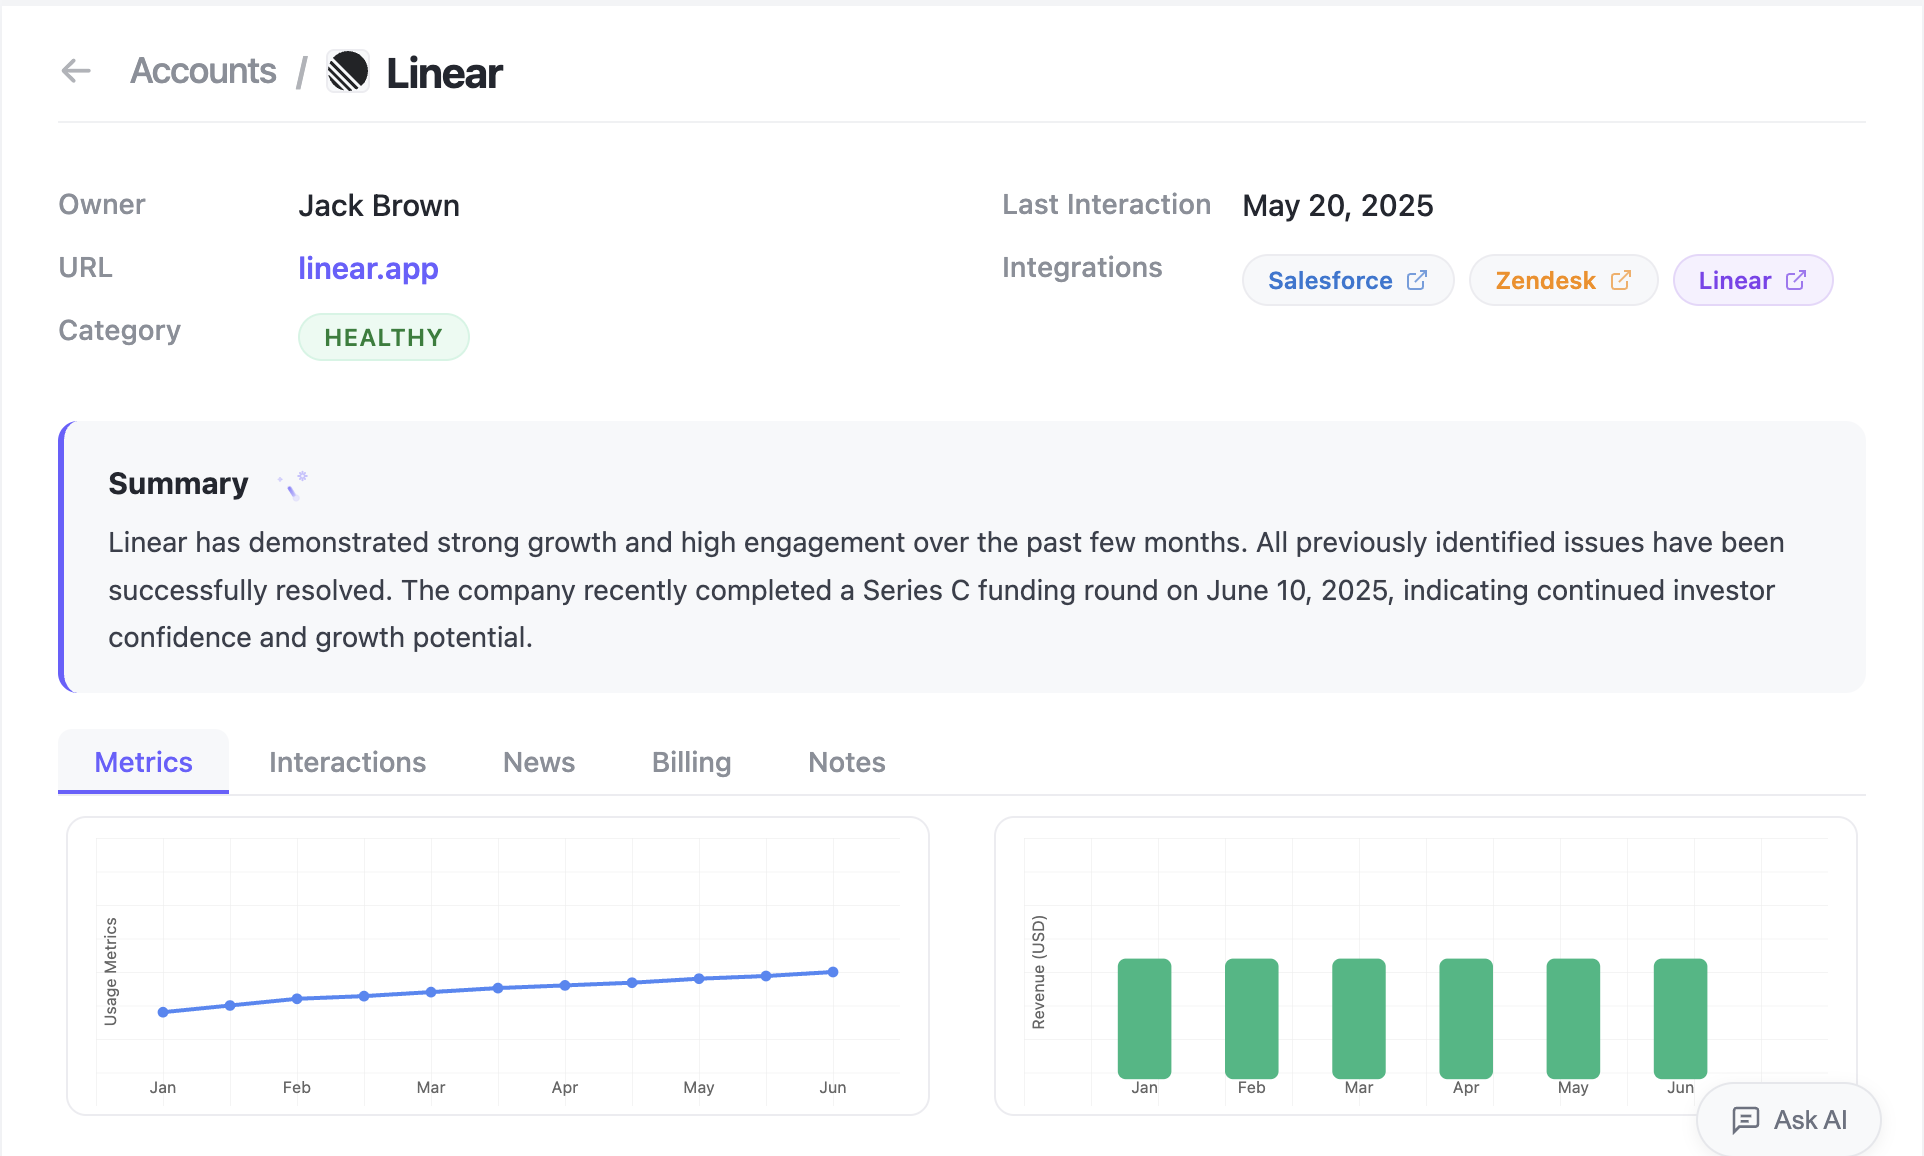
Task: Click the Last Interaction label
Action: 1106,204
